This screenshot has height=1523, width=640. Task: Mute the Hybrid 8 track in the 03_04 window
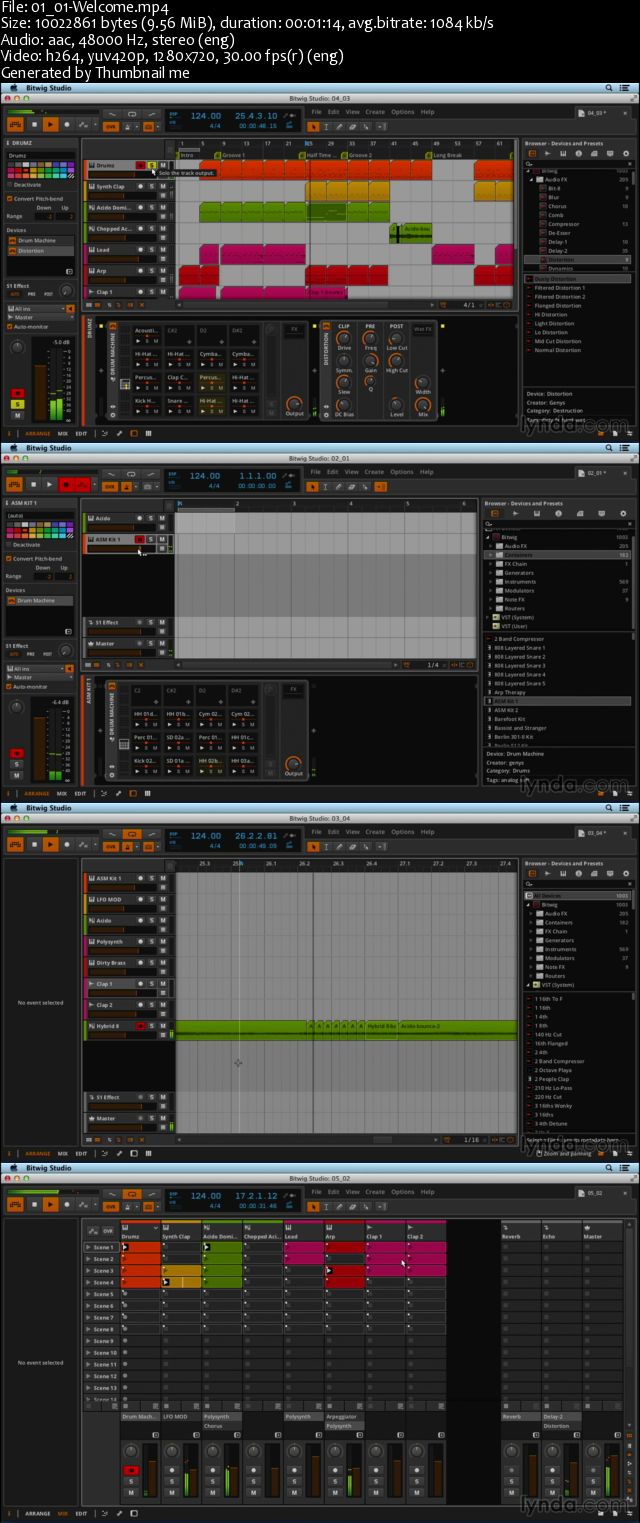[x=163, y=1026]
